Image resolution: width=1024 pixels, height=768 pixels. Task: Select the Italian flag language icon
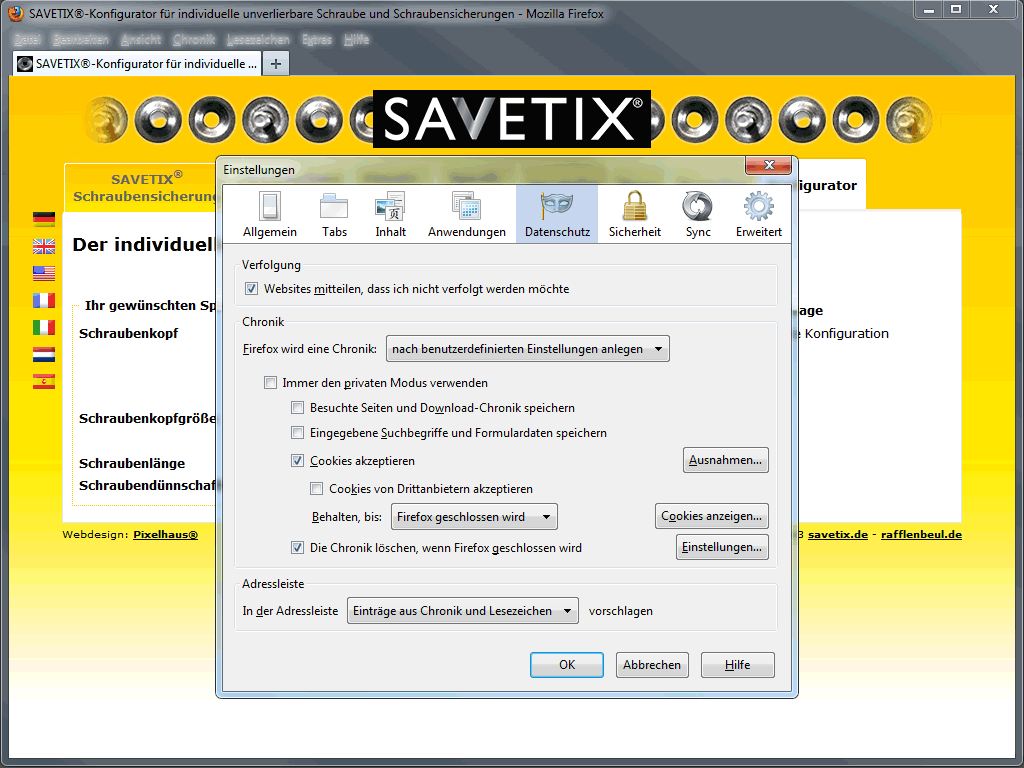click(44, 327)
